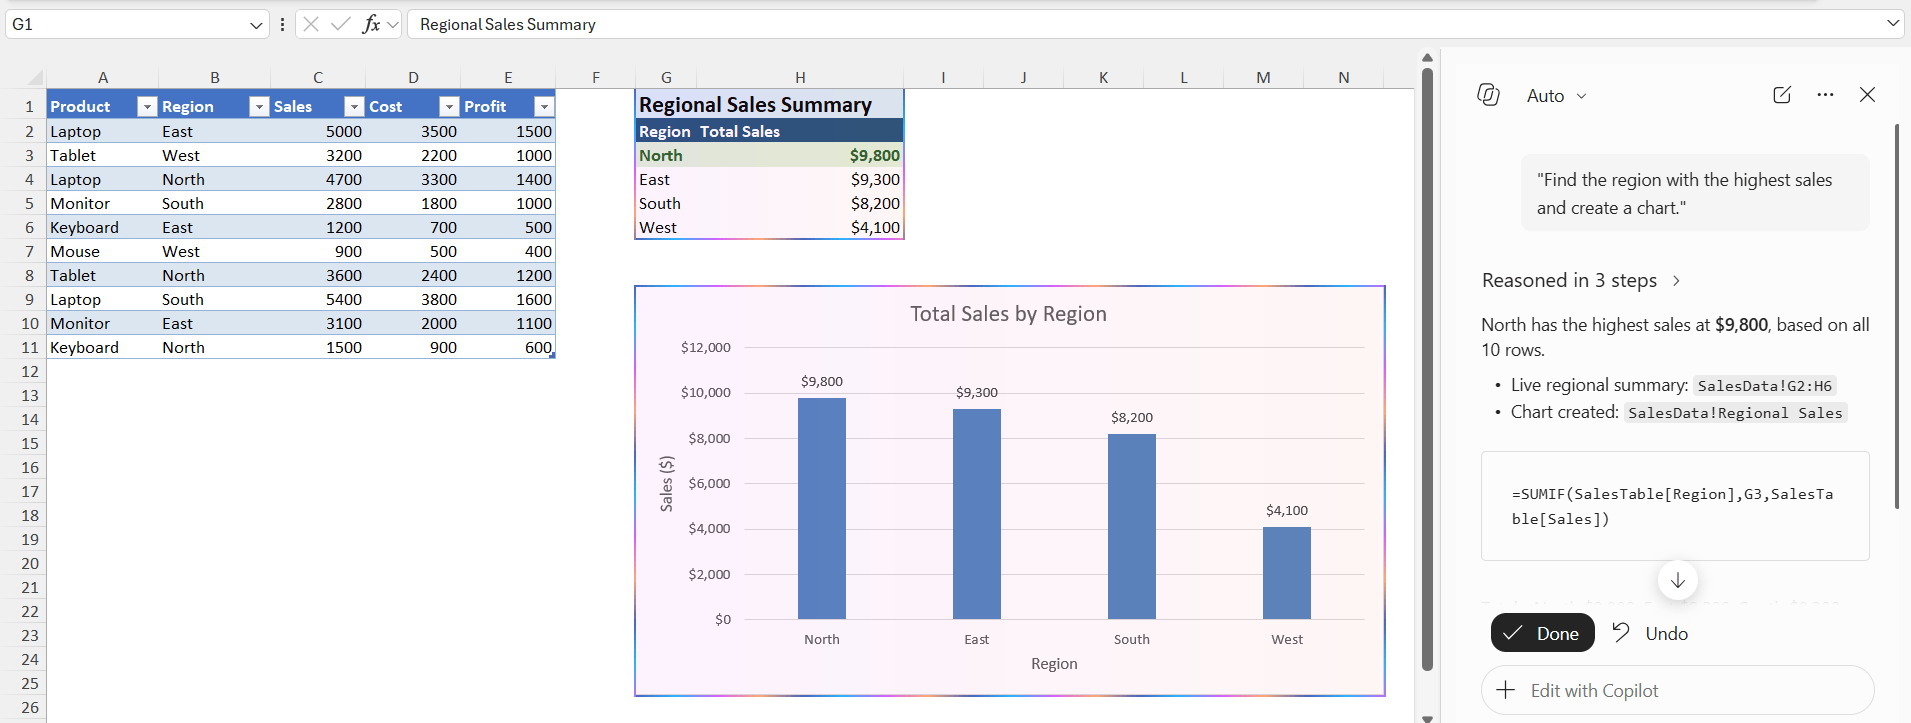Viewport: 1911px width, 723px height.
Task: Open the Auto mode dropdown in Copilot
Action: [1557, 96]
